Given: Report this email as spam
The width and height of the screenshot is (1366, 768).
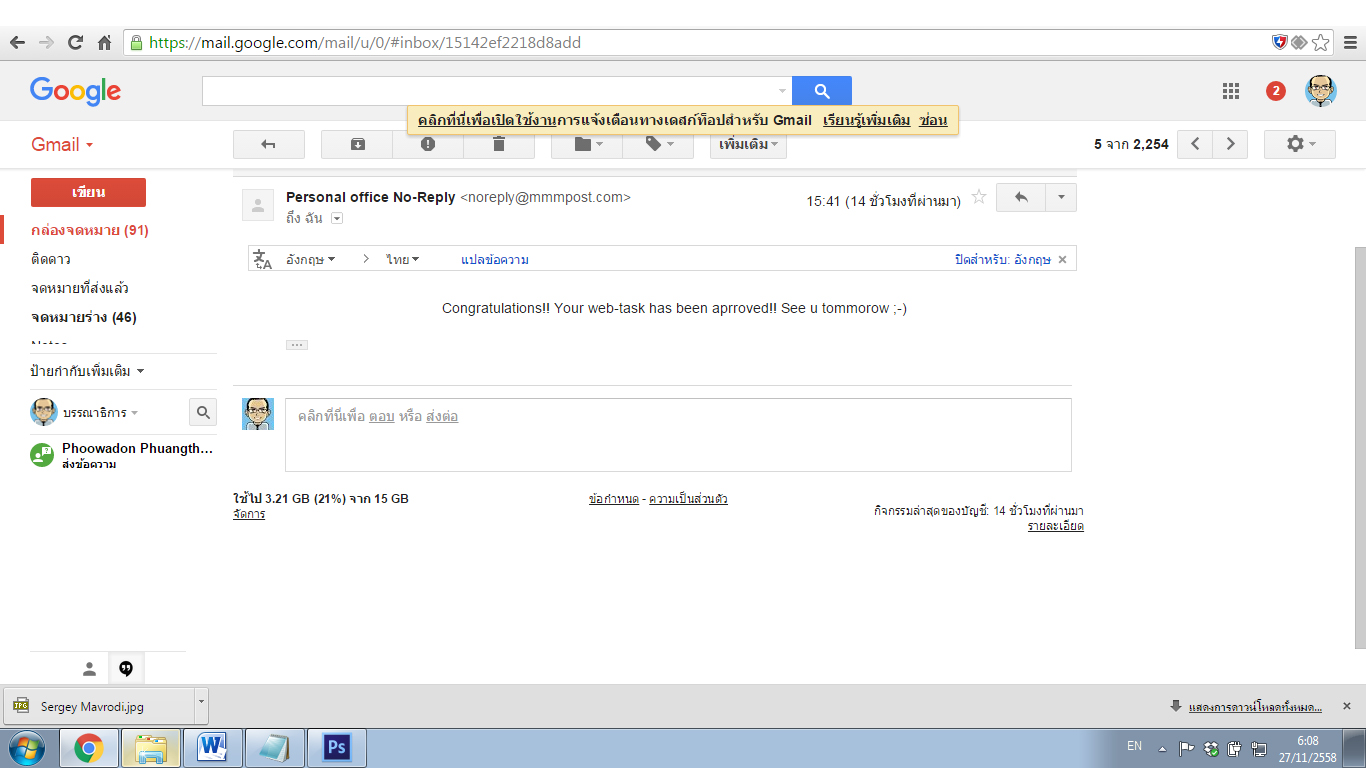Looking at the screenshot, I should pos(428,144).
